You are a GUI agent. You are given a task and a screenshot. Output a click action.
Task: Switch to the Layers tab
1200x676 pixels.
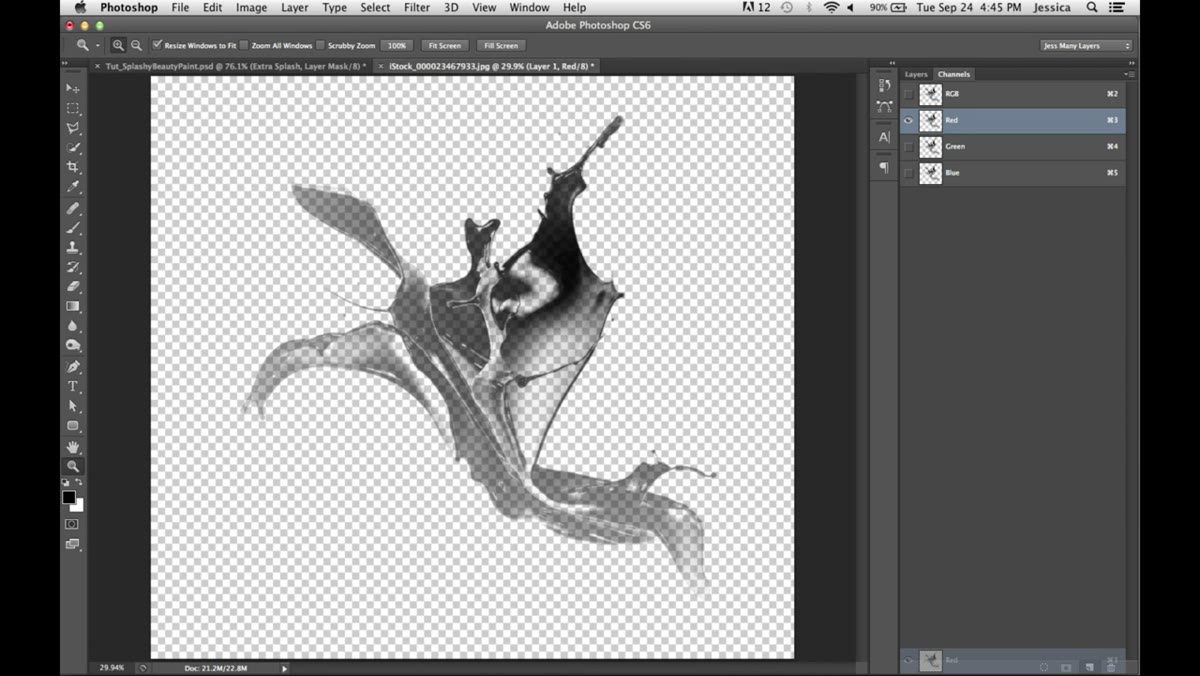tap(916, 74)
